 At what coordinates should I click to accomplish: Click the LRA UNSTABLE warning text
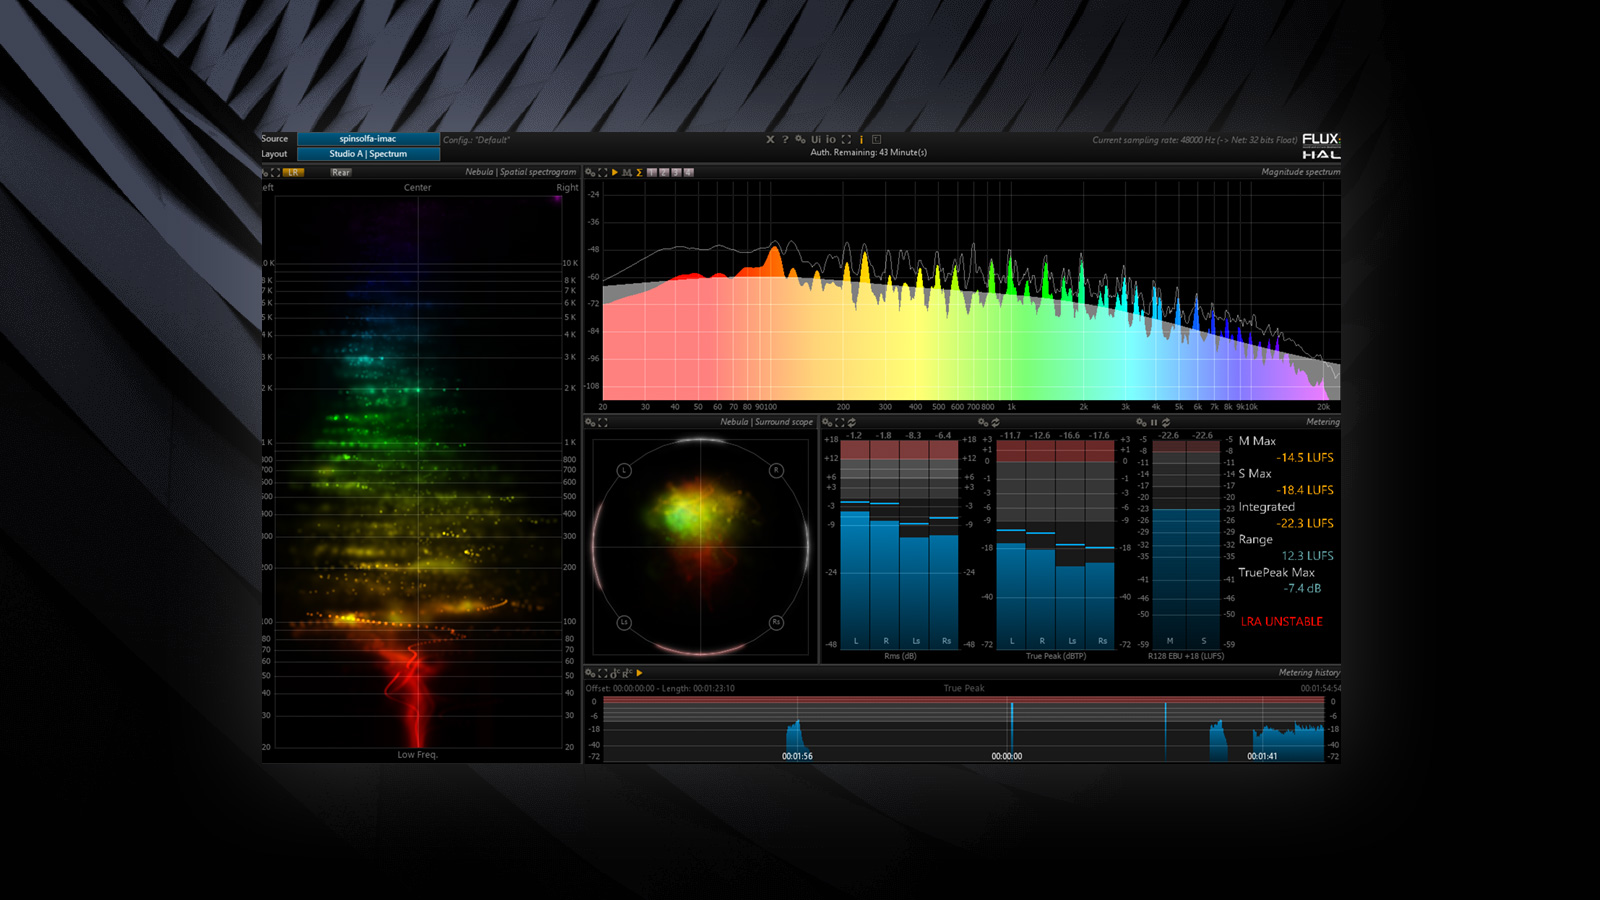pos(1282,621)
